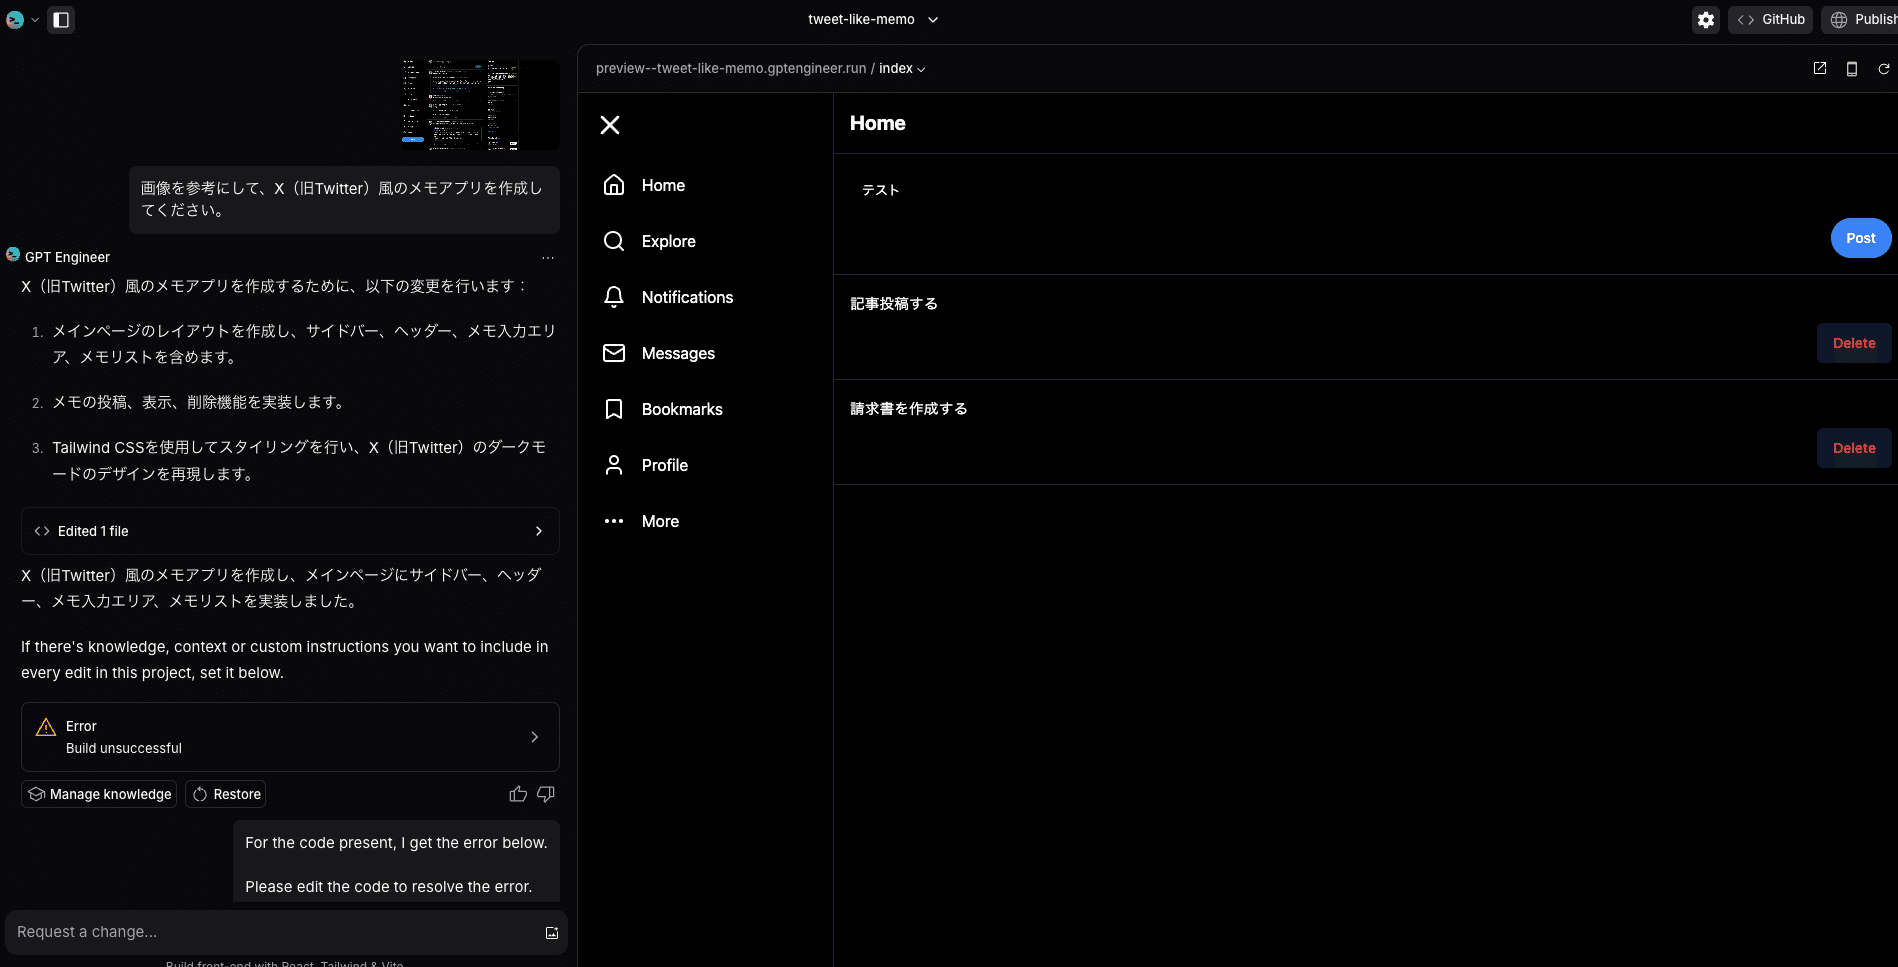Image resolution: width=1898 pixels, height=967 pixels.
Task: Click the thumbs down feedback icon
Action: point(546,794)
